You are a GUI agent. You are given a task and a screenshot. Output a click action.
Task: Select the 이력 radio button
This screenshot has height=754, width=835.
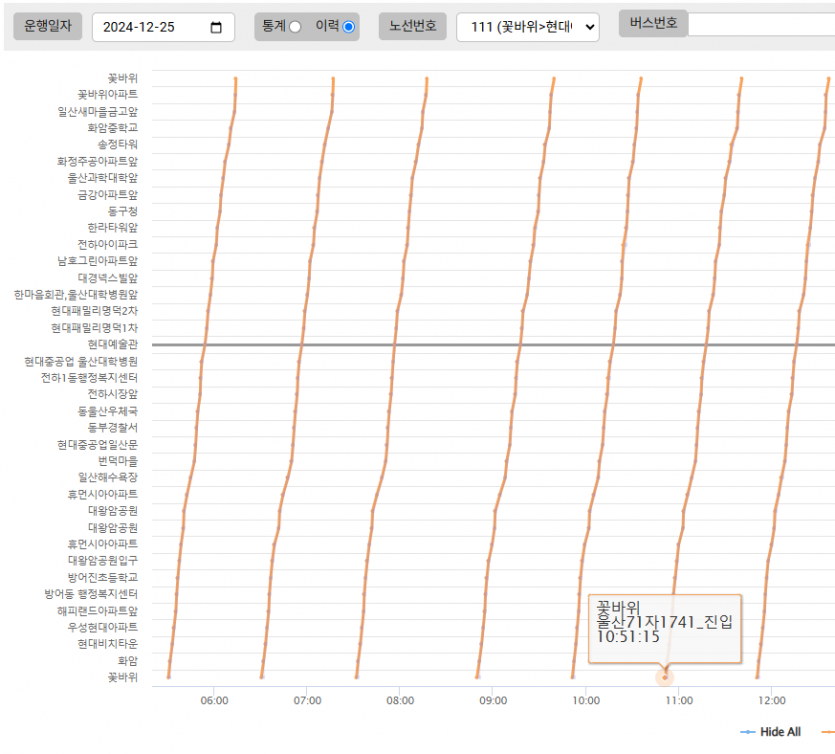coord(348,27)
